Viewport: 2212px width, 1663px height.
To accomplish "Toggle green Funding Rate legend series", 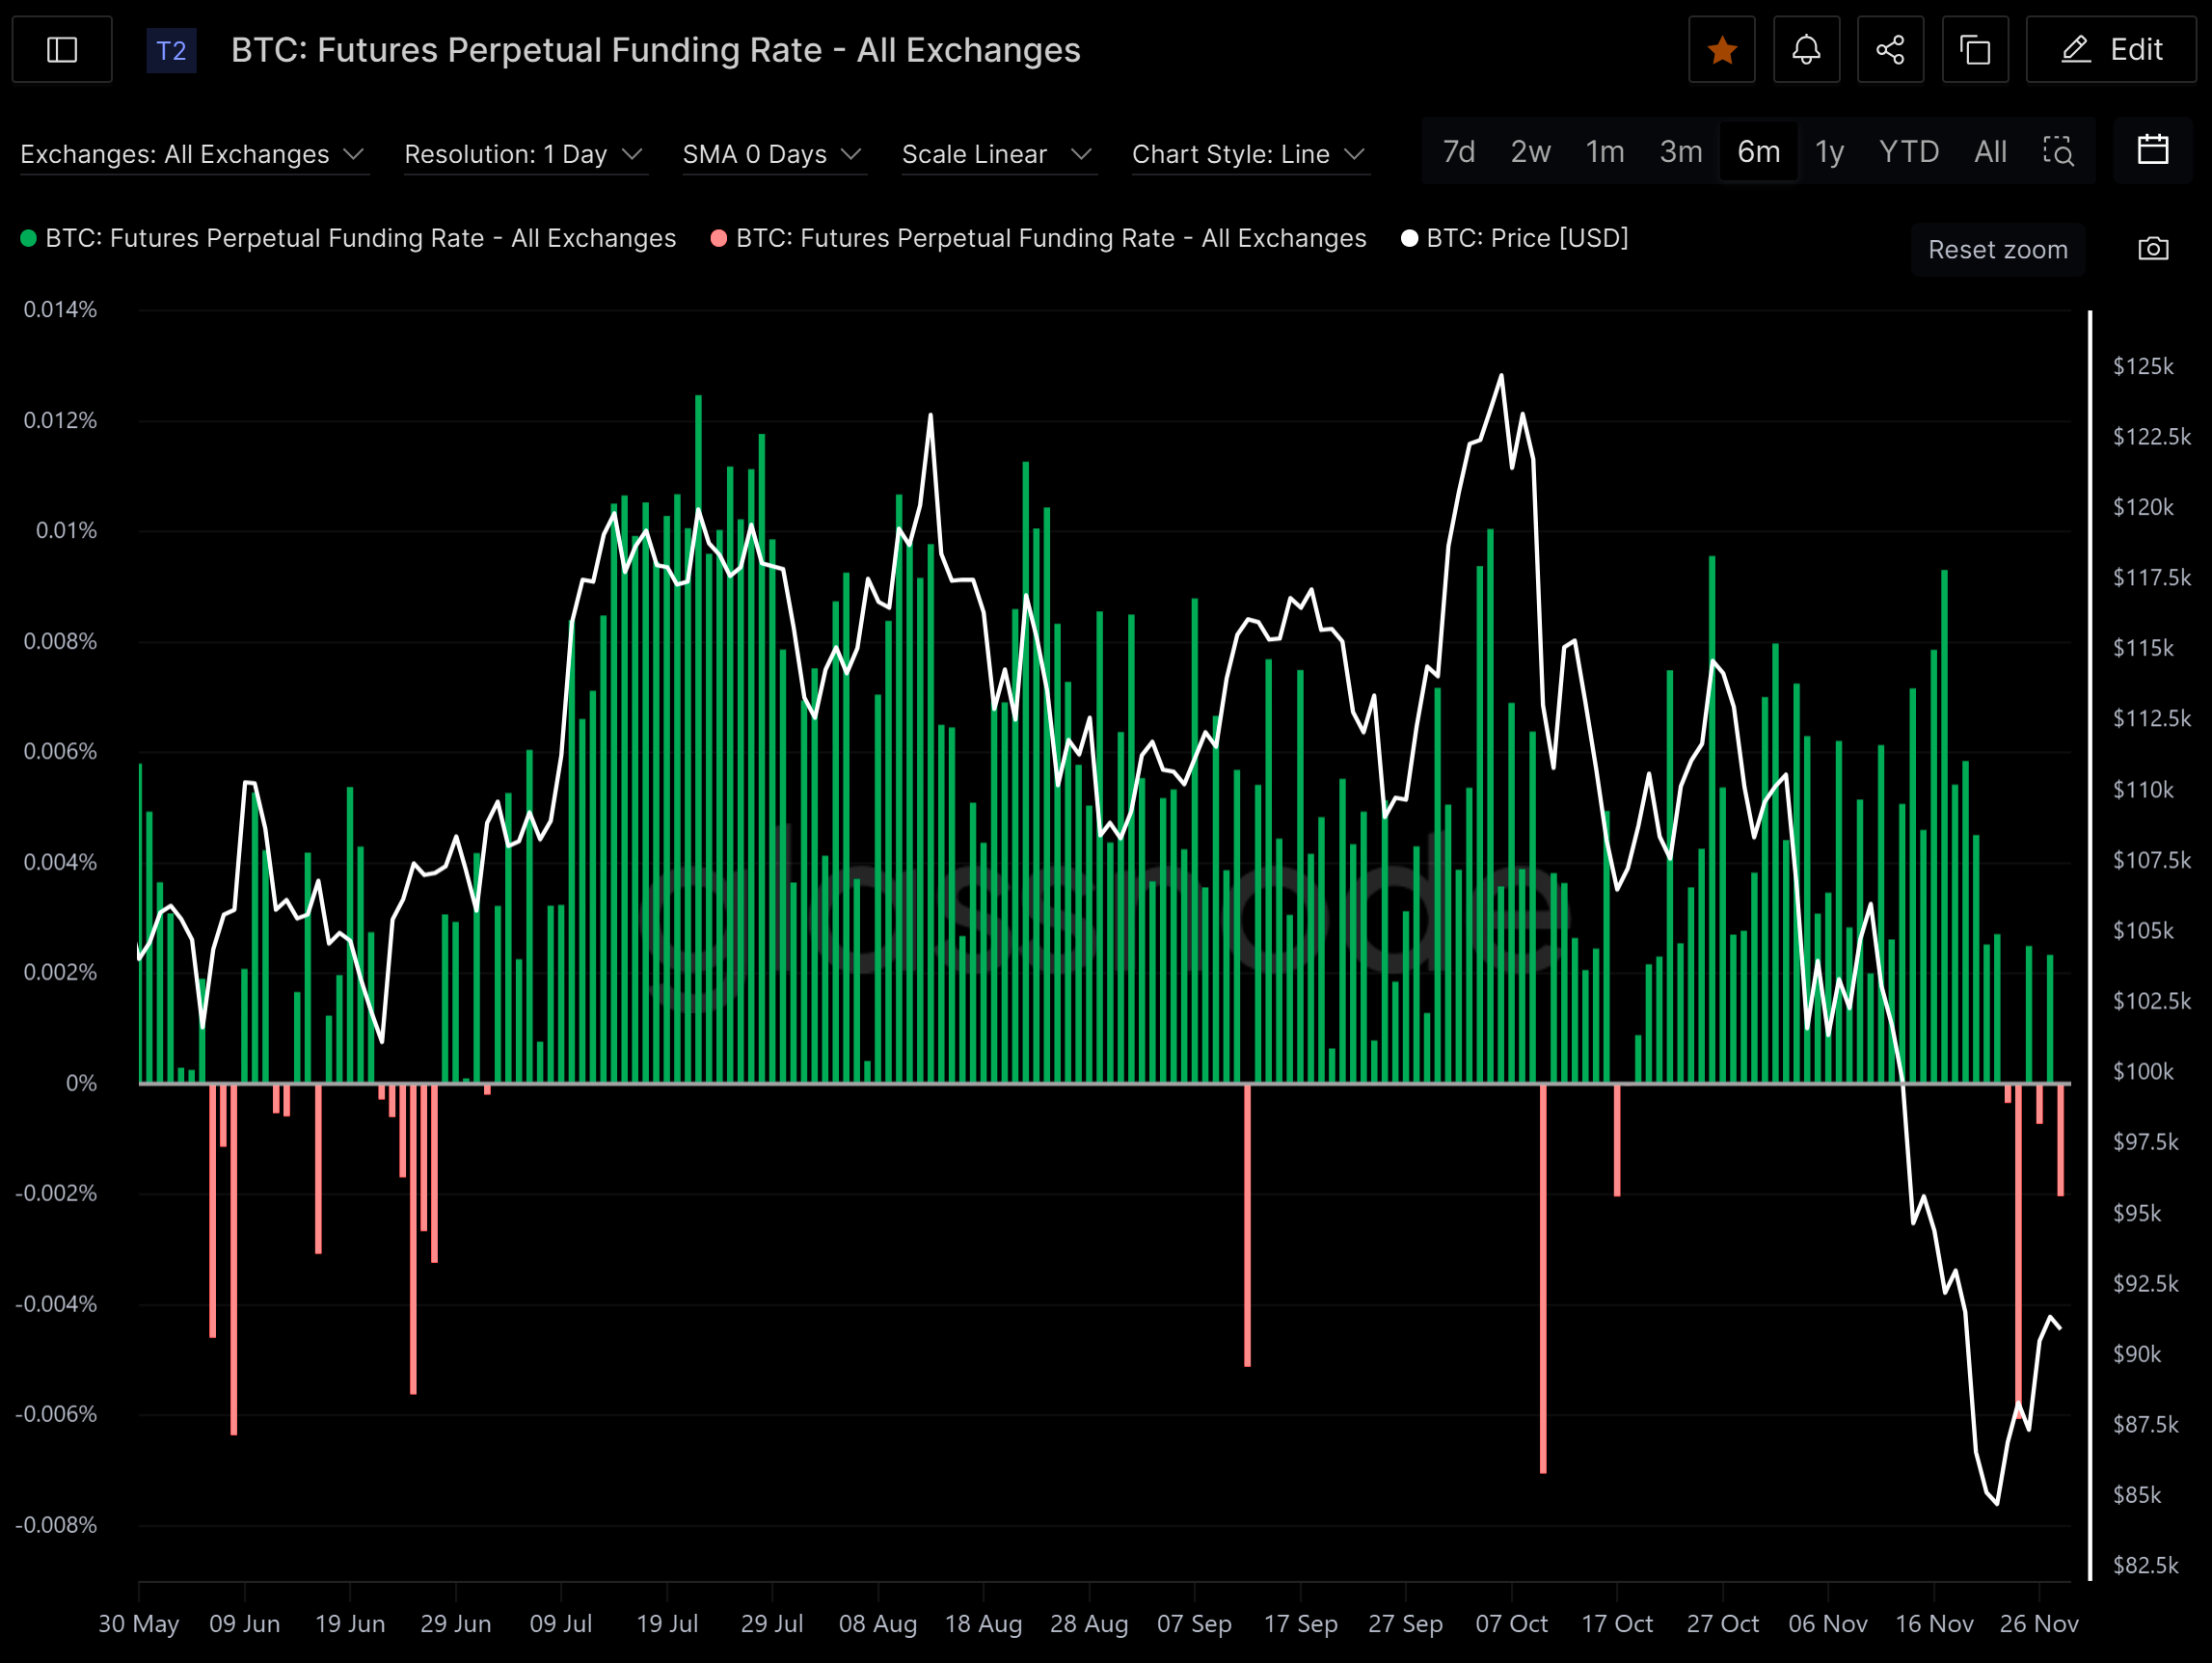I will click(x=360, y=239).
